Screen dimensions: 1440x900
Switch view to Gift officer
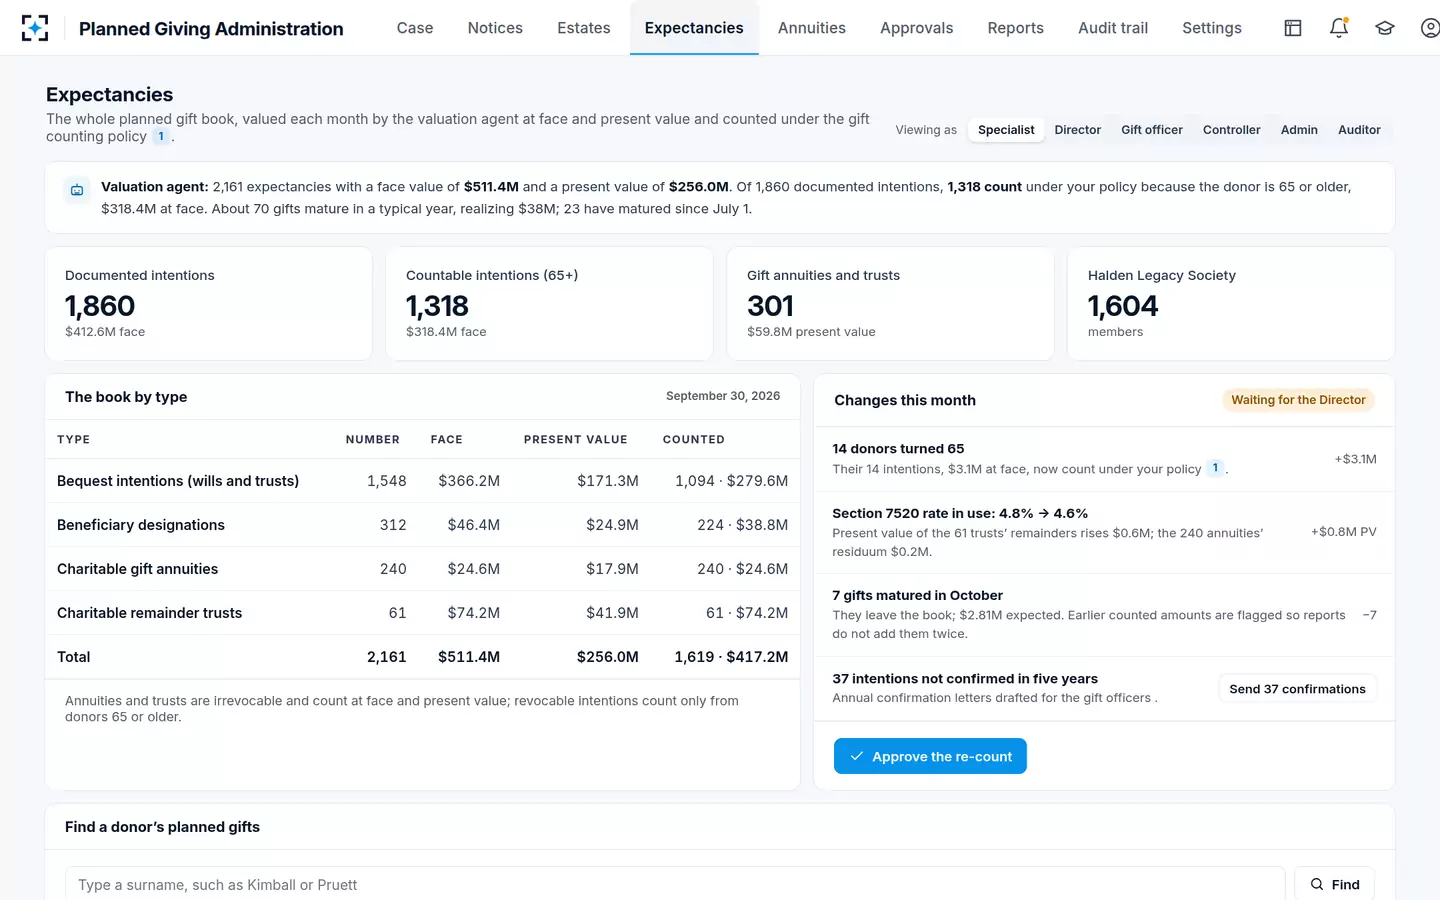[x=1151, y=130]
